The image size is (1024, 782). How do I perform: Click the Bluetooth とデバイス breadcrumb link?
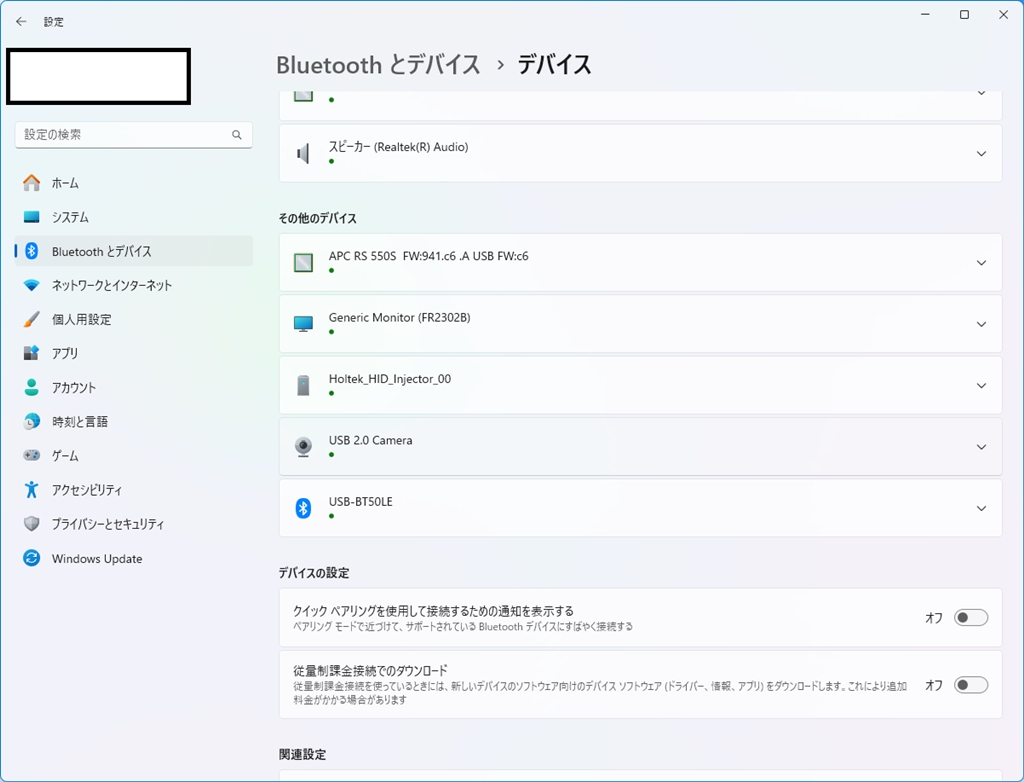[378, 65]
